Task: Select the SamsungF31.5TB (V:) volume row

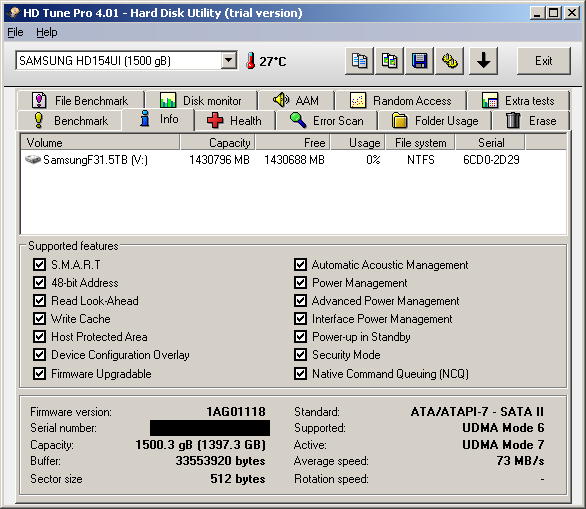Action: (293, 160)
